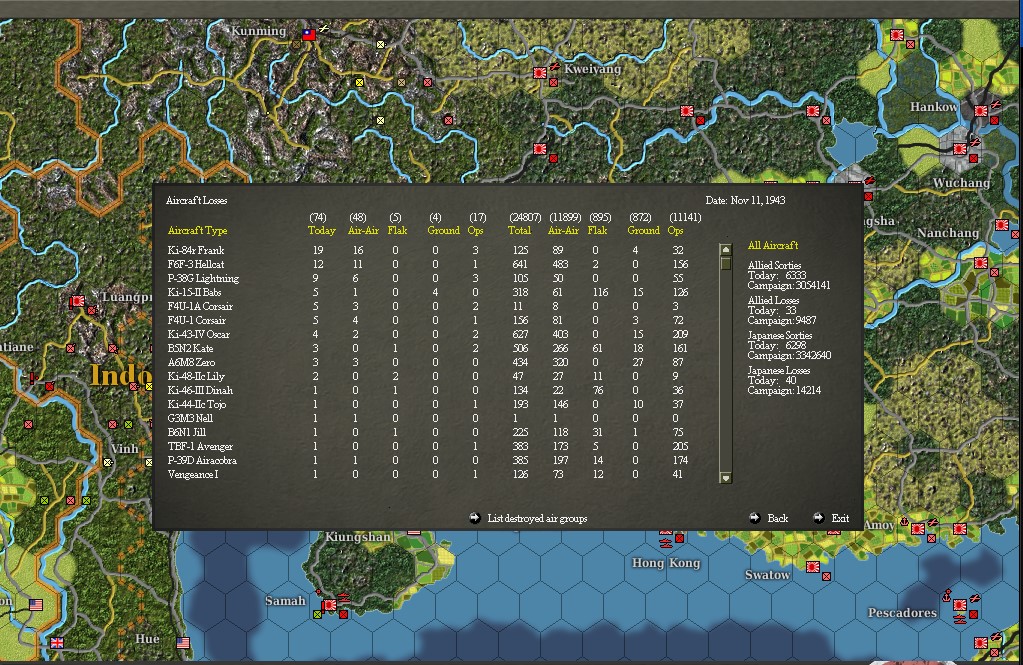Select the F6F-3 Hellcat row

click(x=427, y=264)
